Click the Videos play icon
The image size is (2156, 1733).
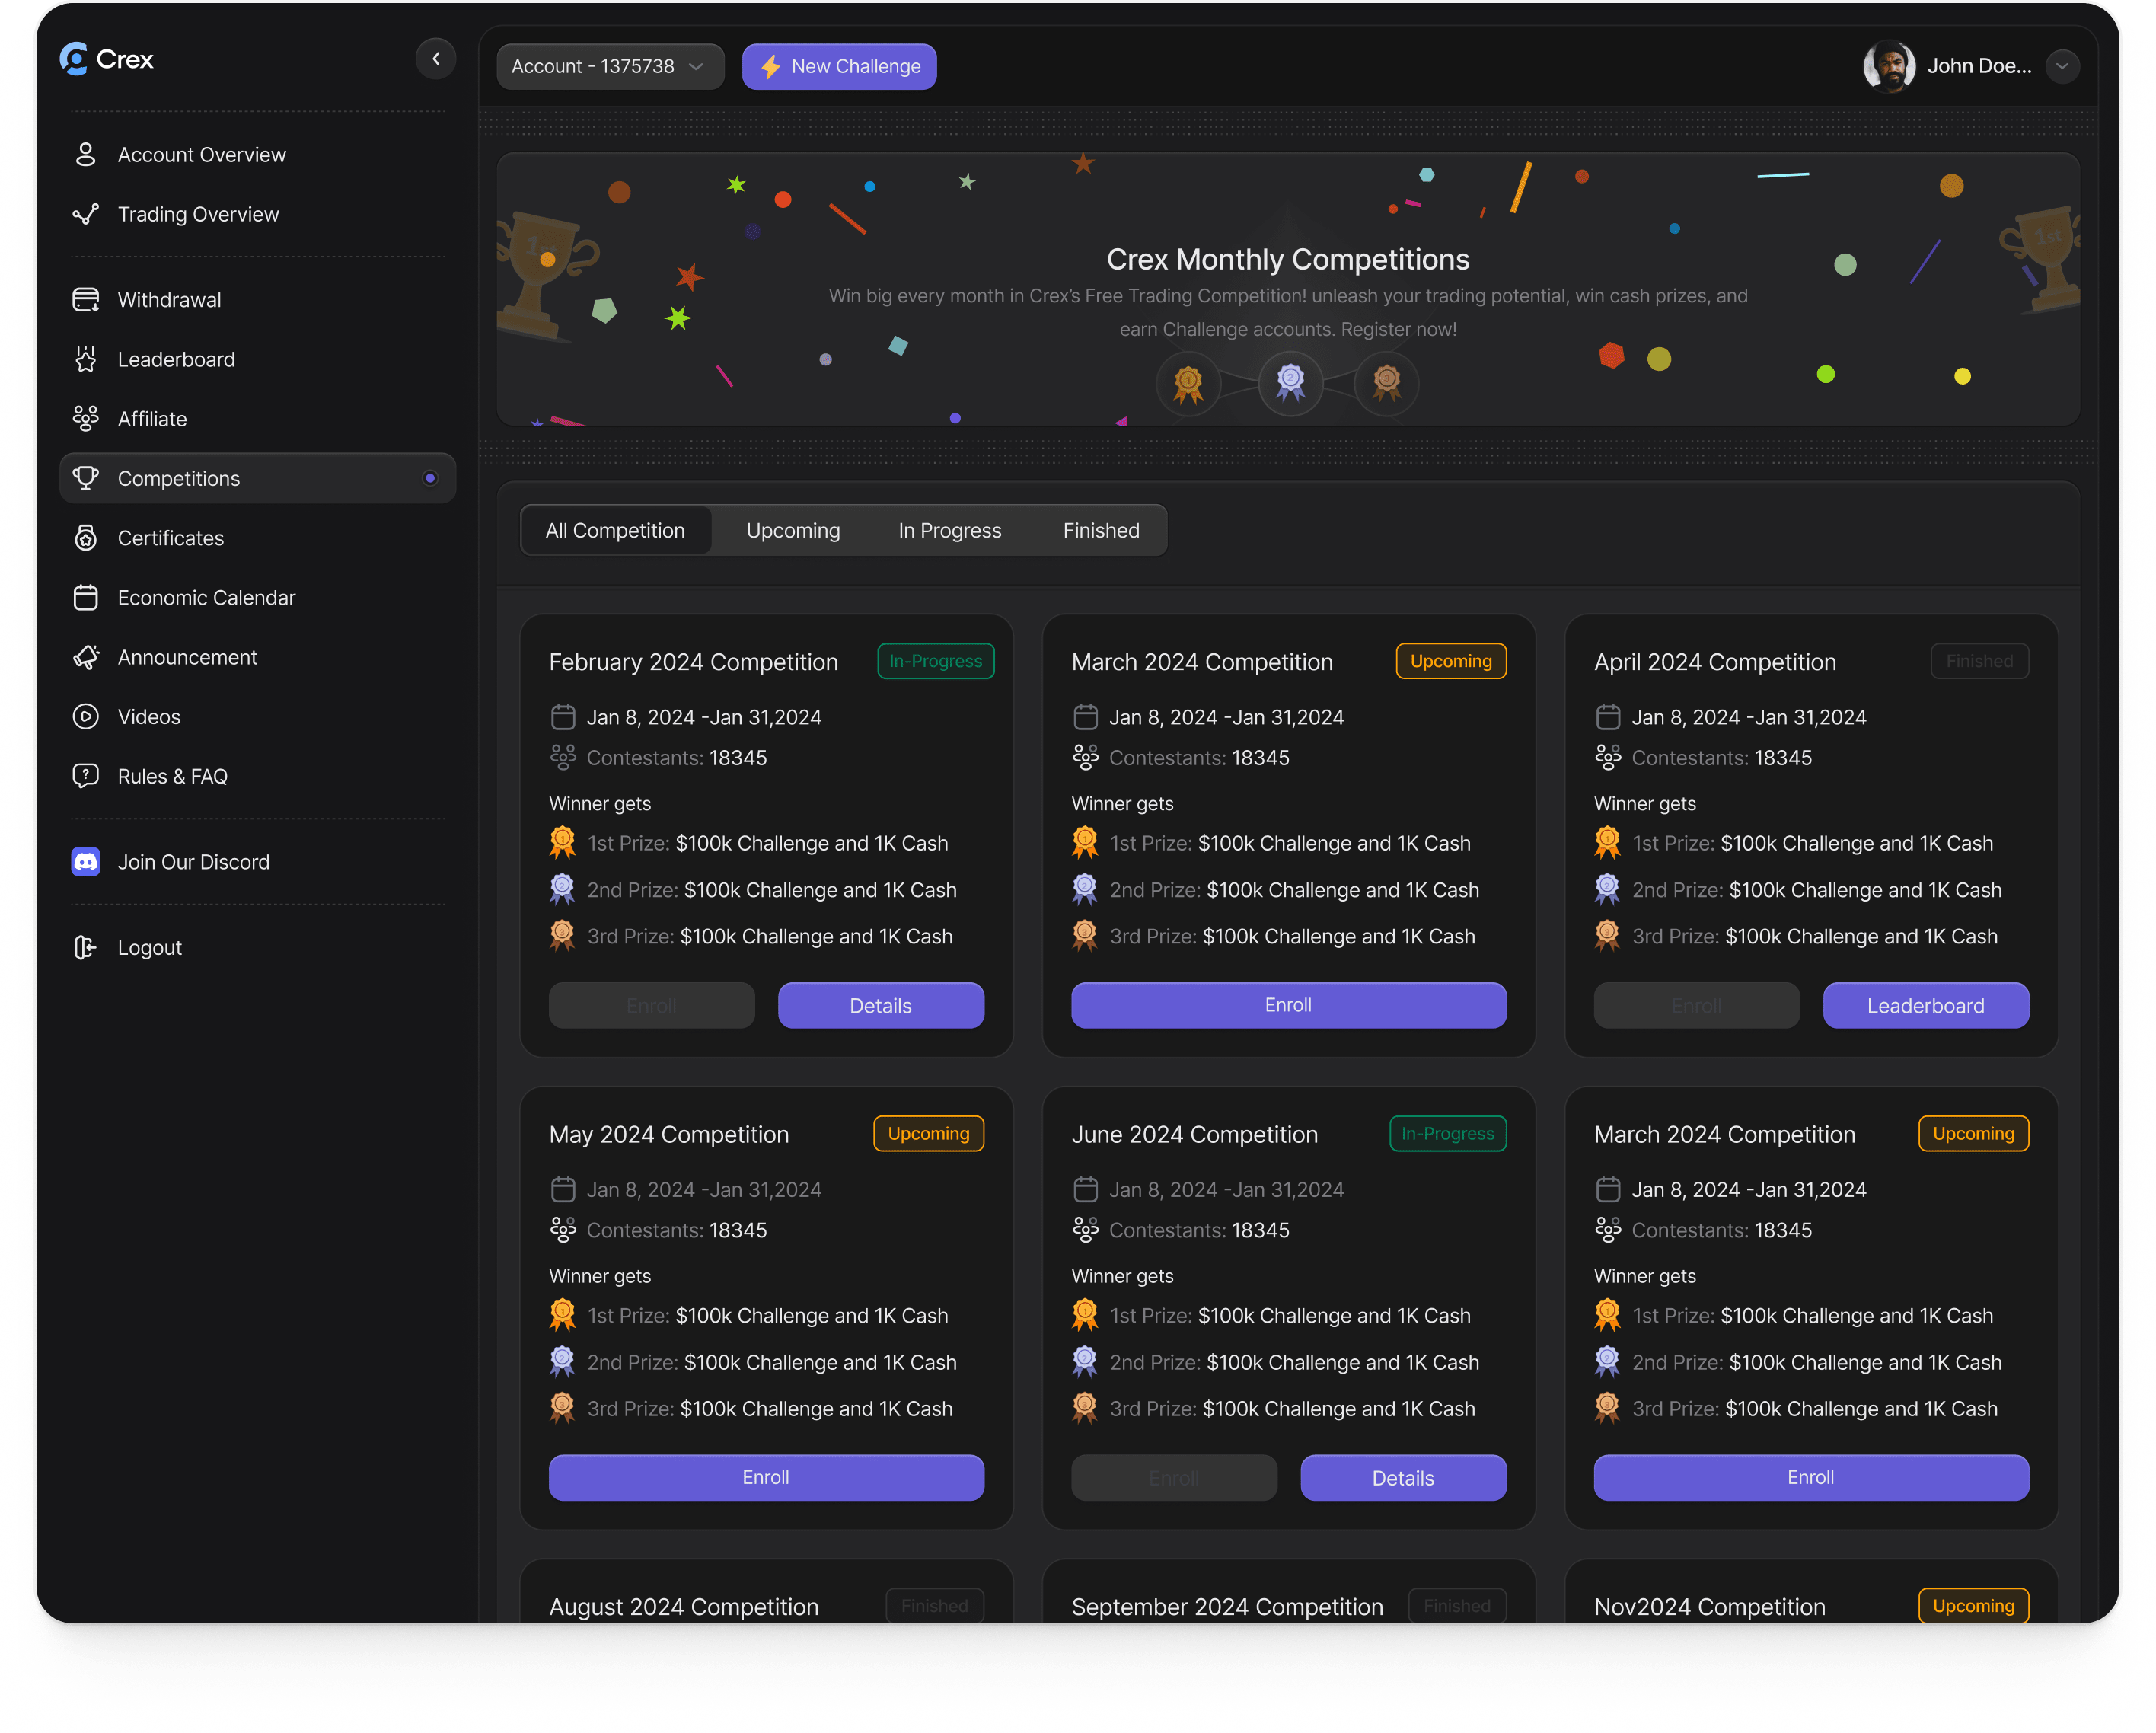coord(86,716)
